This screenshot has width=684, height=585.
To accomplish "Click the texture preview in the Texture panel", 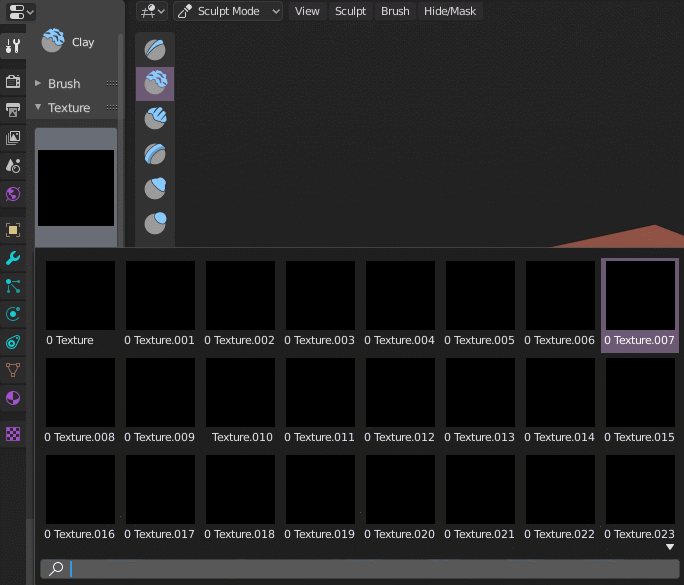I will coord(76,188).
